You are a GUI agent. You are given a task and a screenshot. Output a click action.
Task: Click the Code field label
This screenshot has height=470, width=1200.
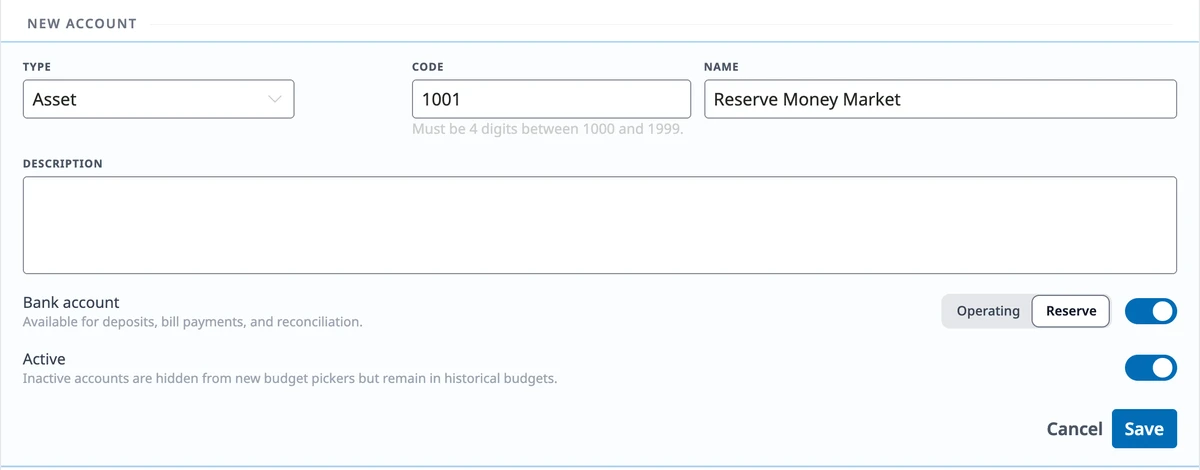tap(428, 67)
